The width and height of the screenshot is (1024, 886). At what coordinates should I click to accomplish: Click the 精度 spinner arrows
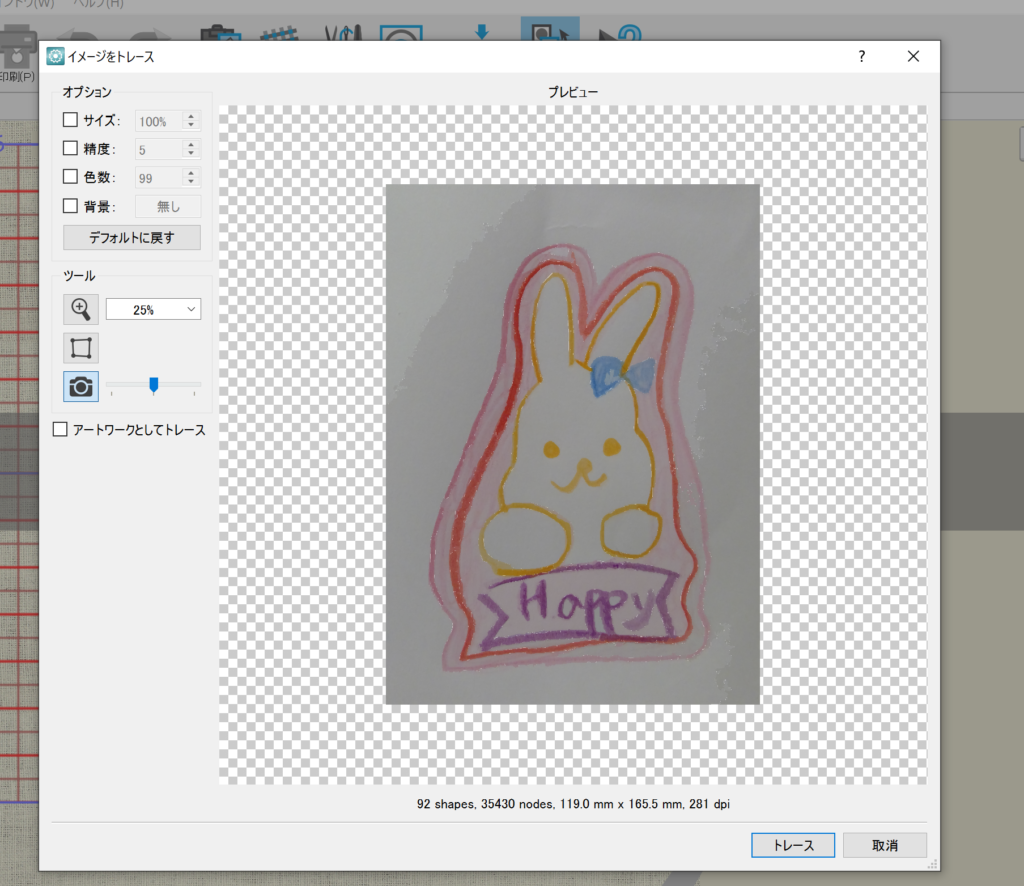191,149
